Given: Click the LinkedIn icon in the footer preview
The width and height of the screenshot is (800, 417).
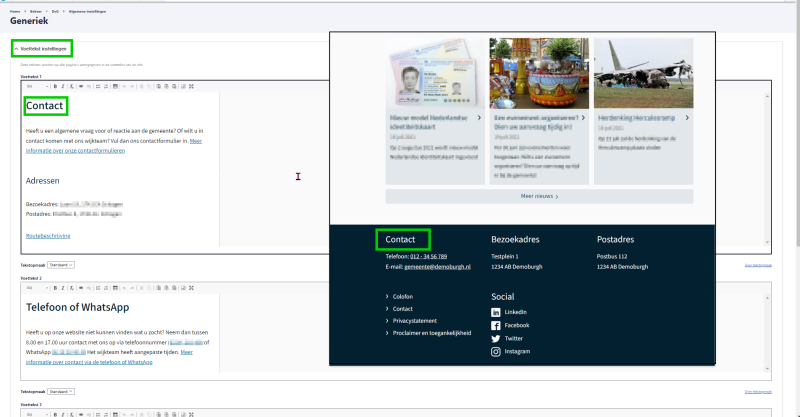Looking at the screenshot, I should (496, 313).
